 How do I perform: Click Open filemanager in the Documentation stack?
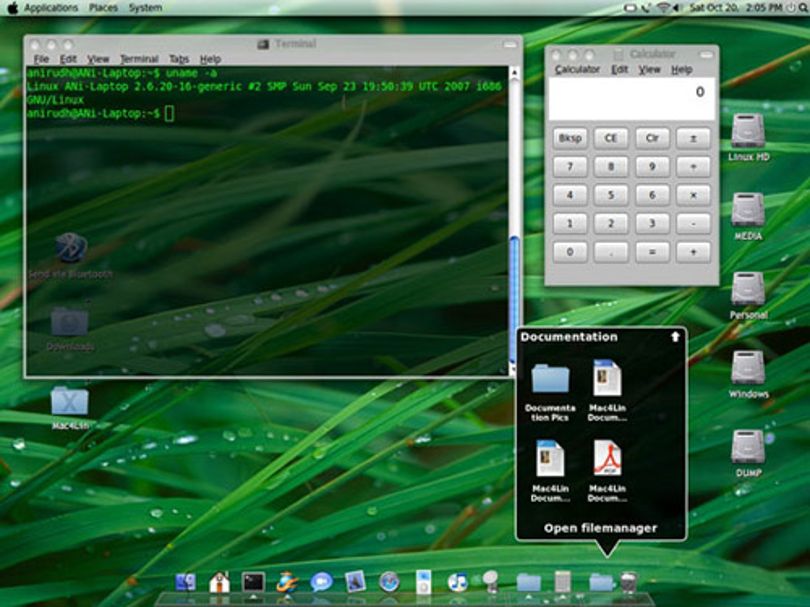click(x=600, y=528)
